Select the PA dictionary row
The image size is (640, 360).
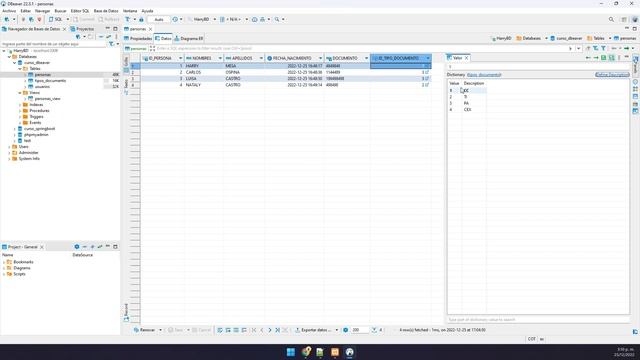467,103
